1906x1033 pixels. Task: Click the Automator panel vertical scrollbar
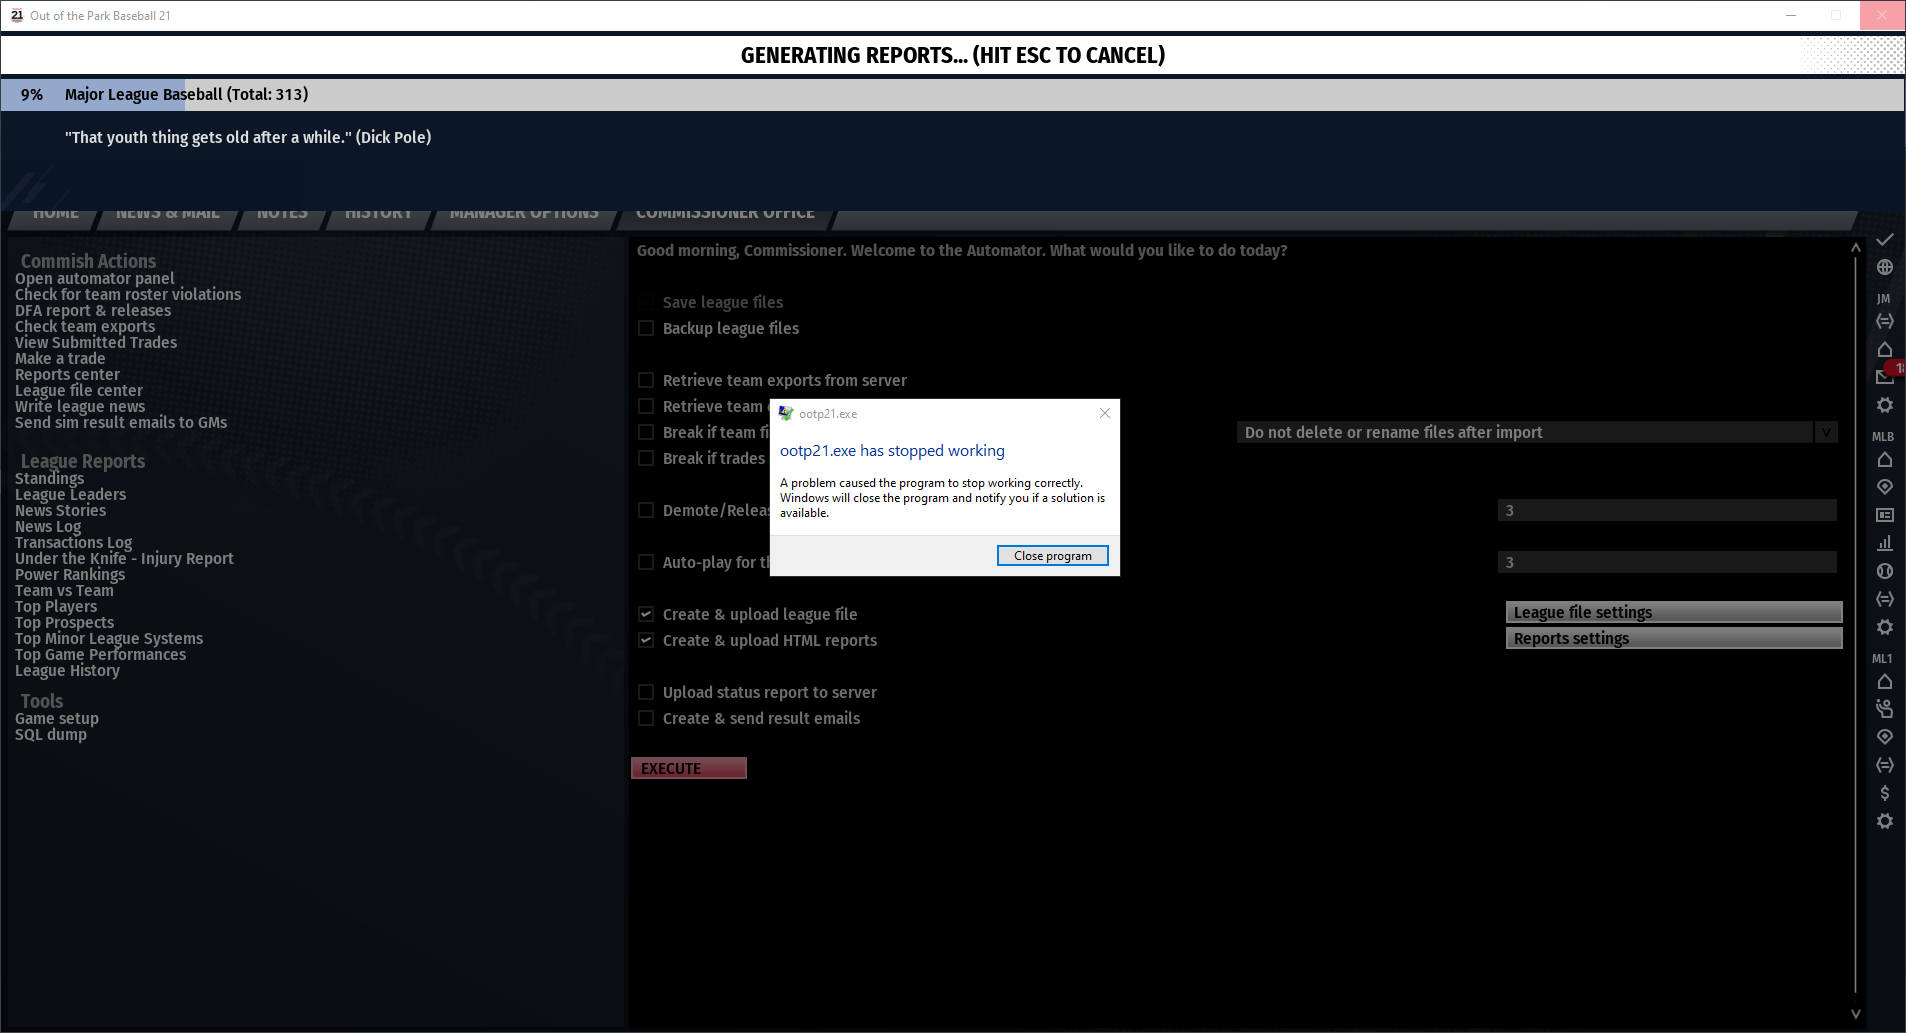click(1855, 627)
